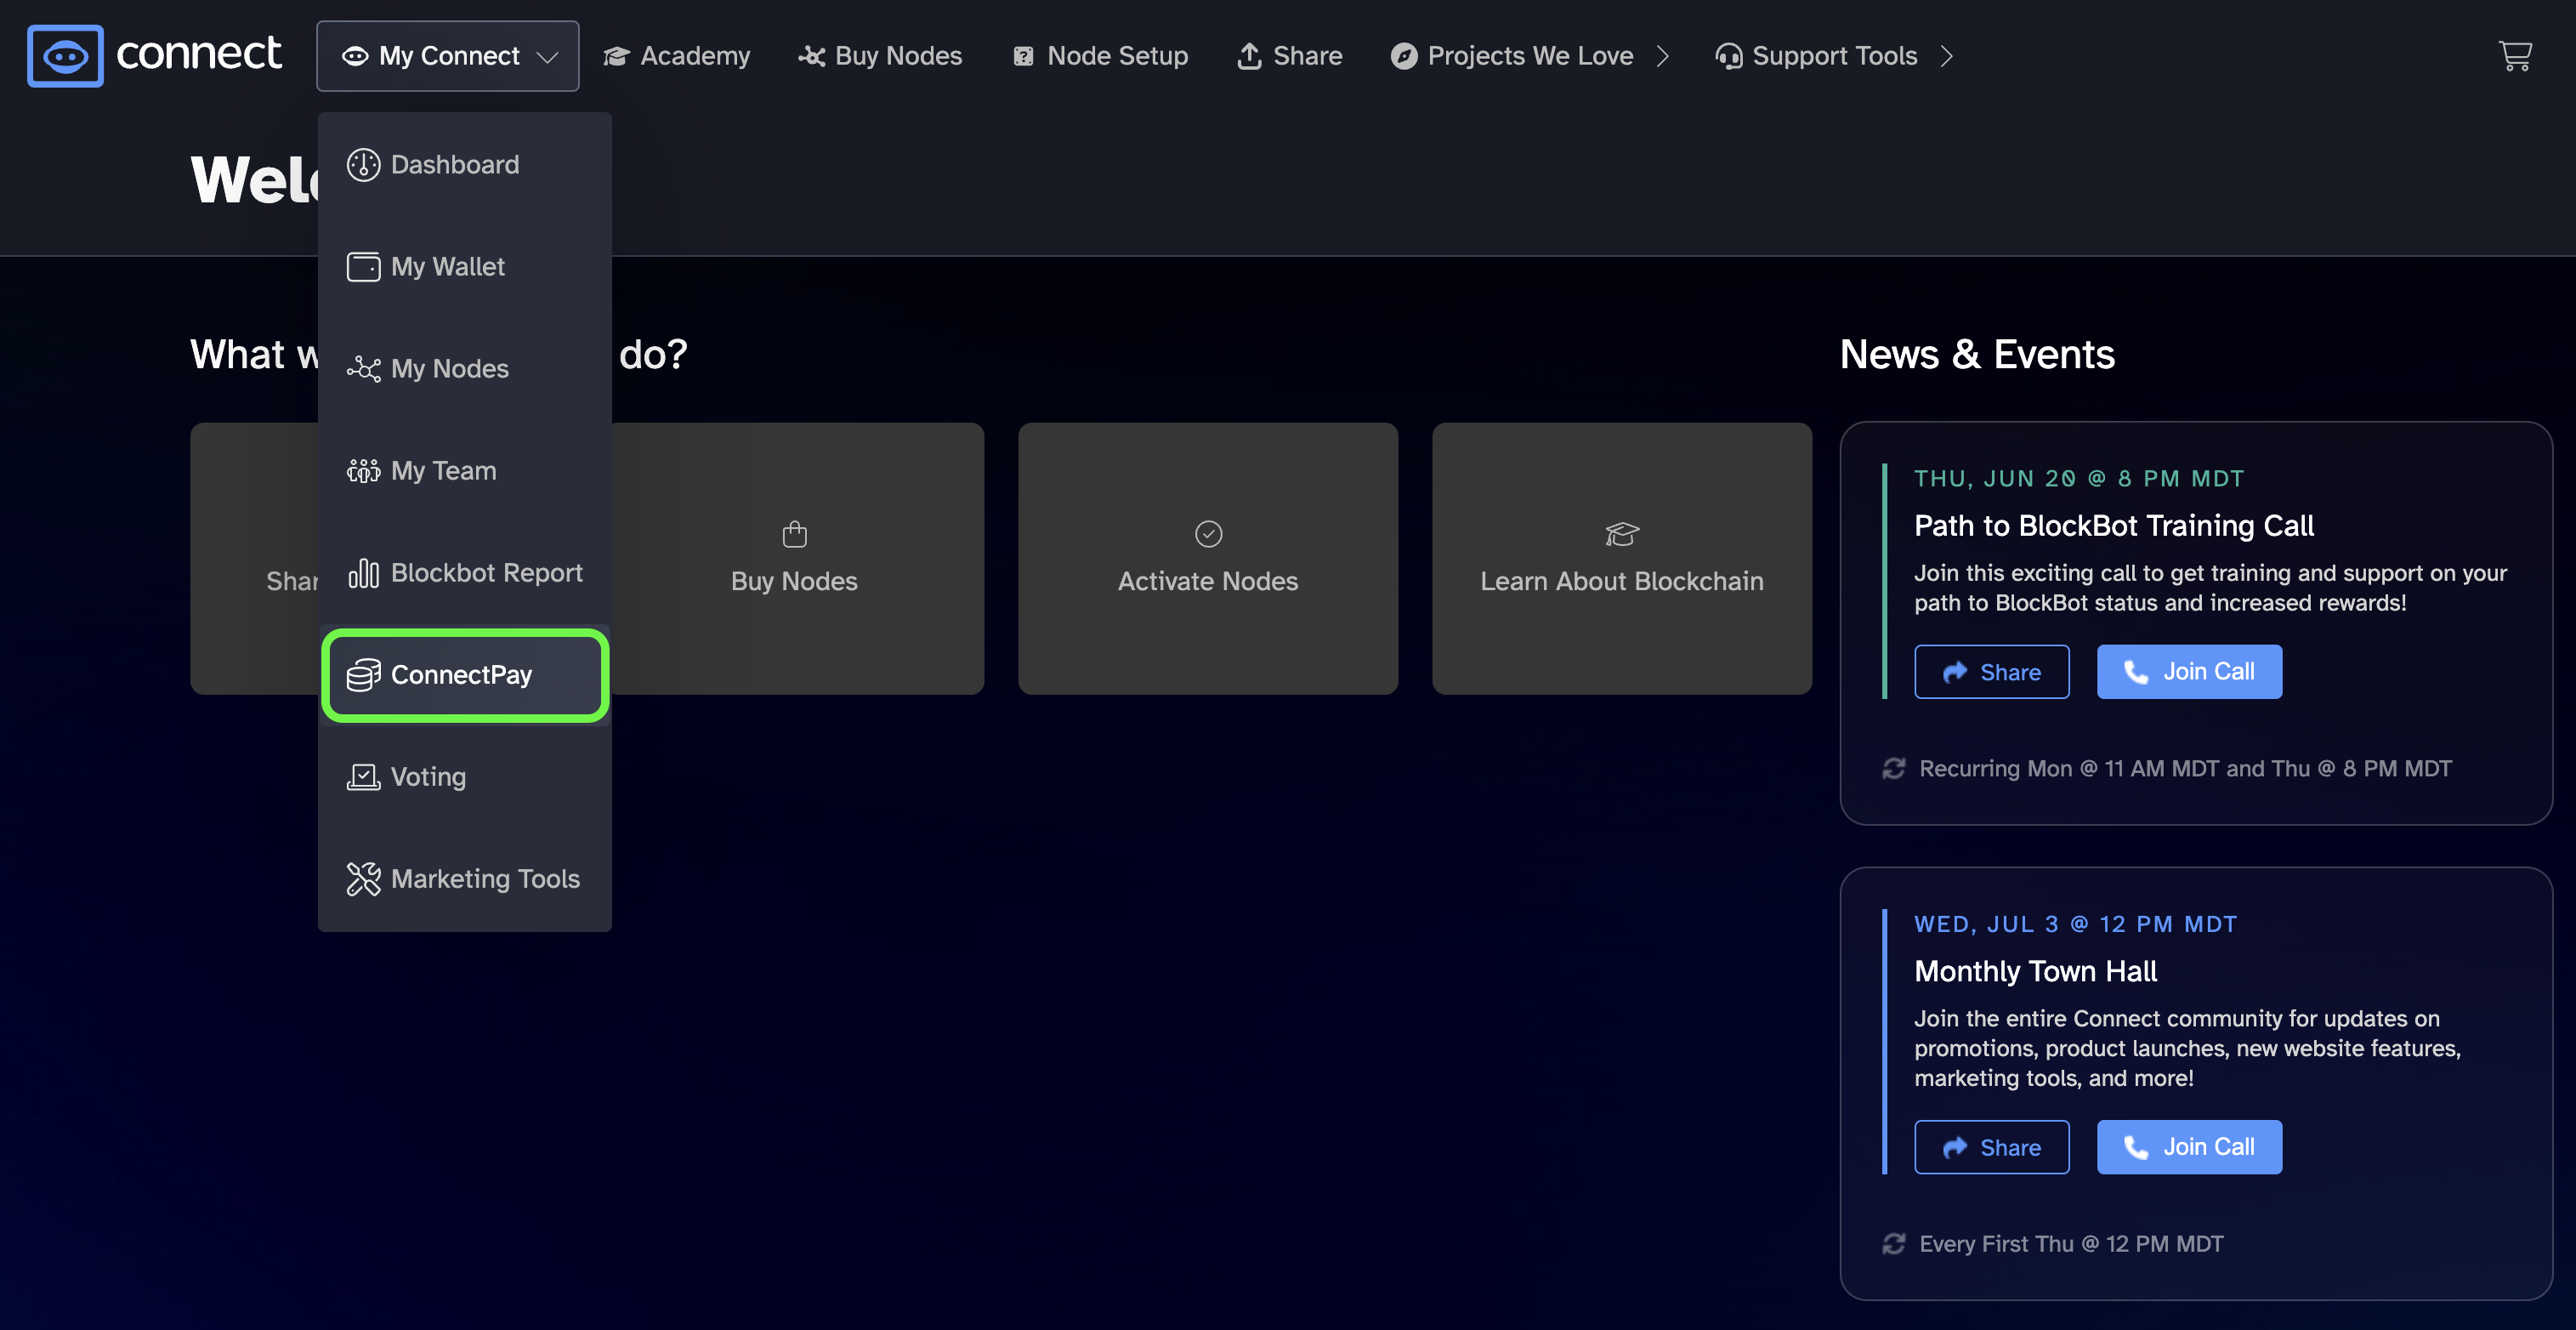Click the My Wallet icon
Image resolution: width=2576 pixels, height=1330 pixels.
[363, 267]
